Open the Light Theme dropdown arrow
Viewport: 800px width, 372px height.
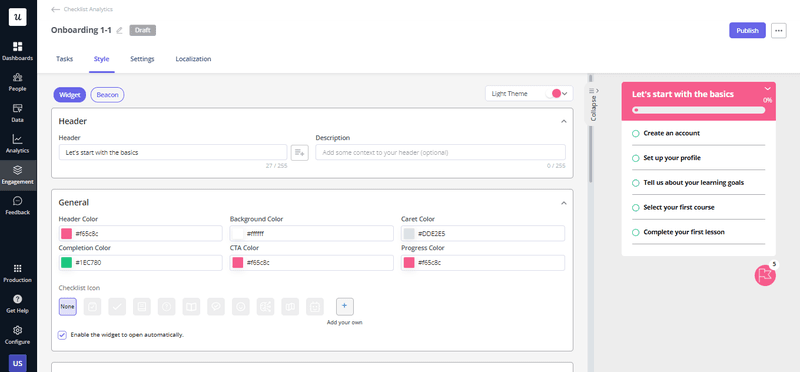565,93
